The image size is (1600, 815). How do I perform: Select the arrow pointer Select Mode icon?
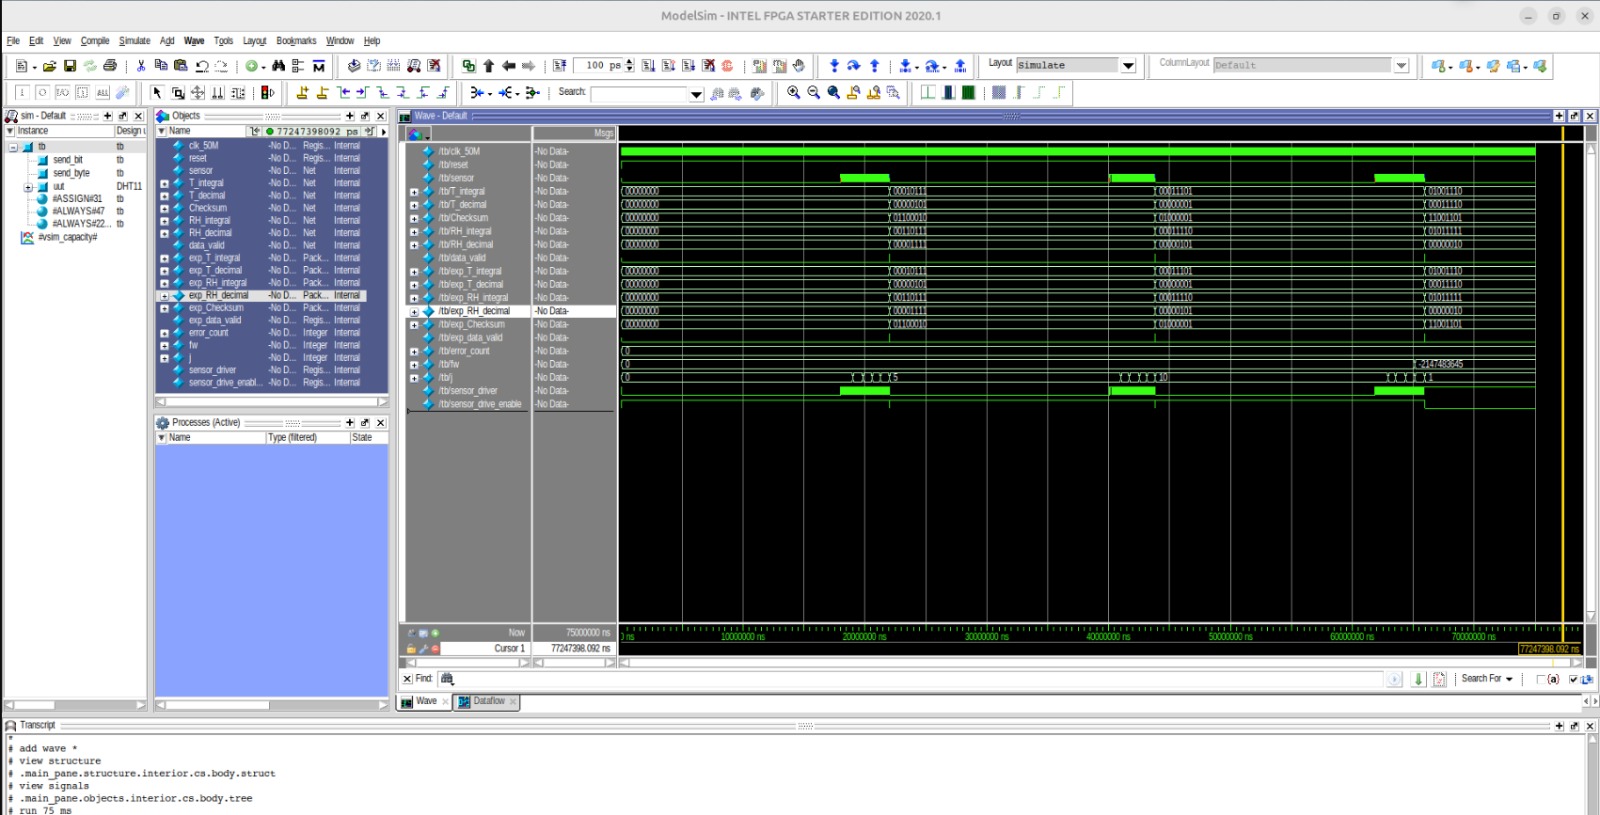click(157, 93)
